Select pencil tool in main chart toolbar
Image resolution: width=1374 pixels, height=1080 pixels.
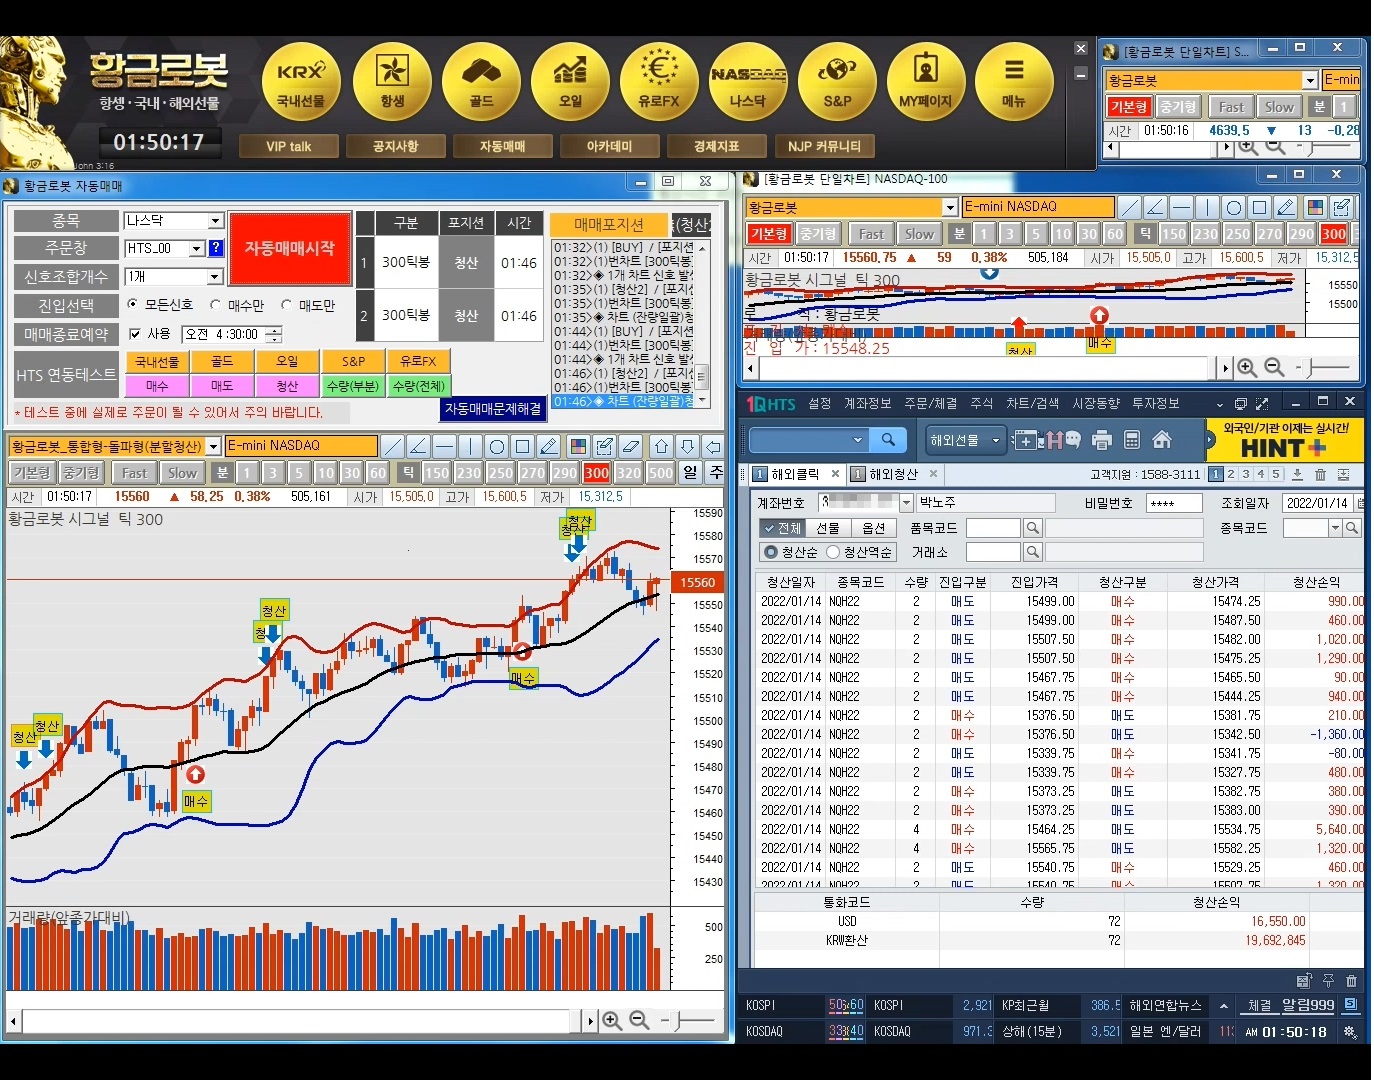click(x=548, y=446)
